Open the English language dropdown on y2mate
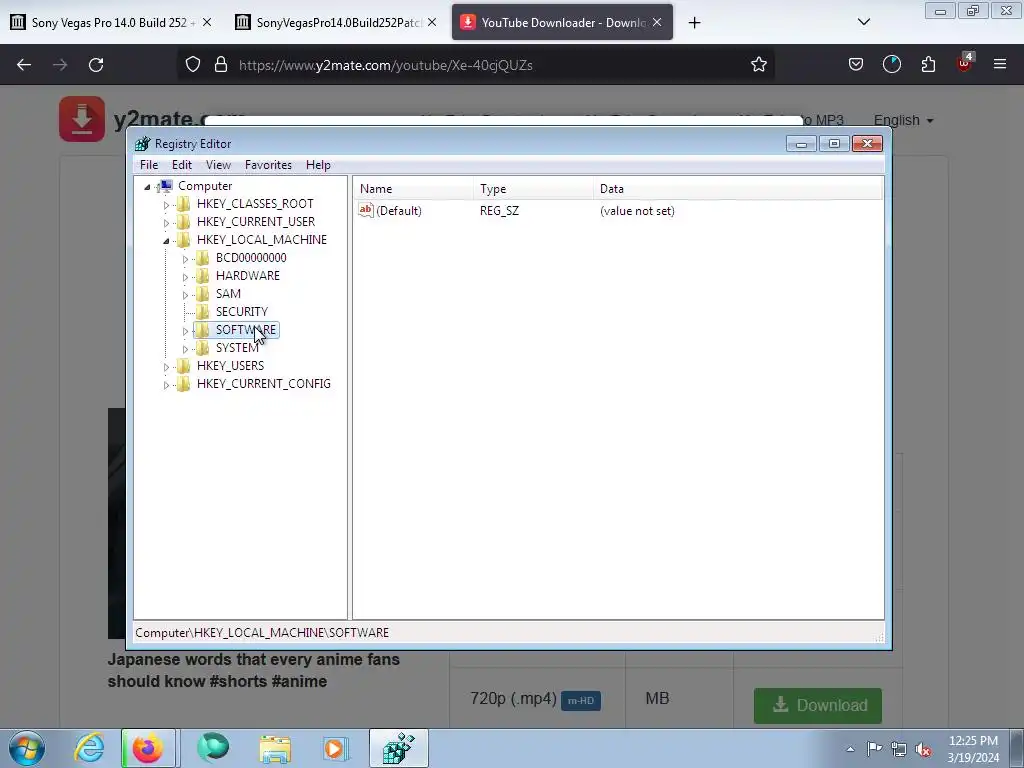Screen dimensions: 1024x768 pyautogui.click(x=904, y=120)
